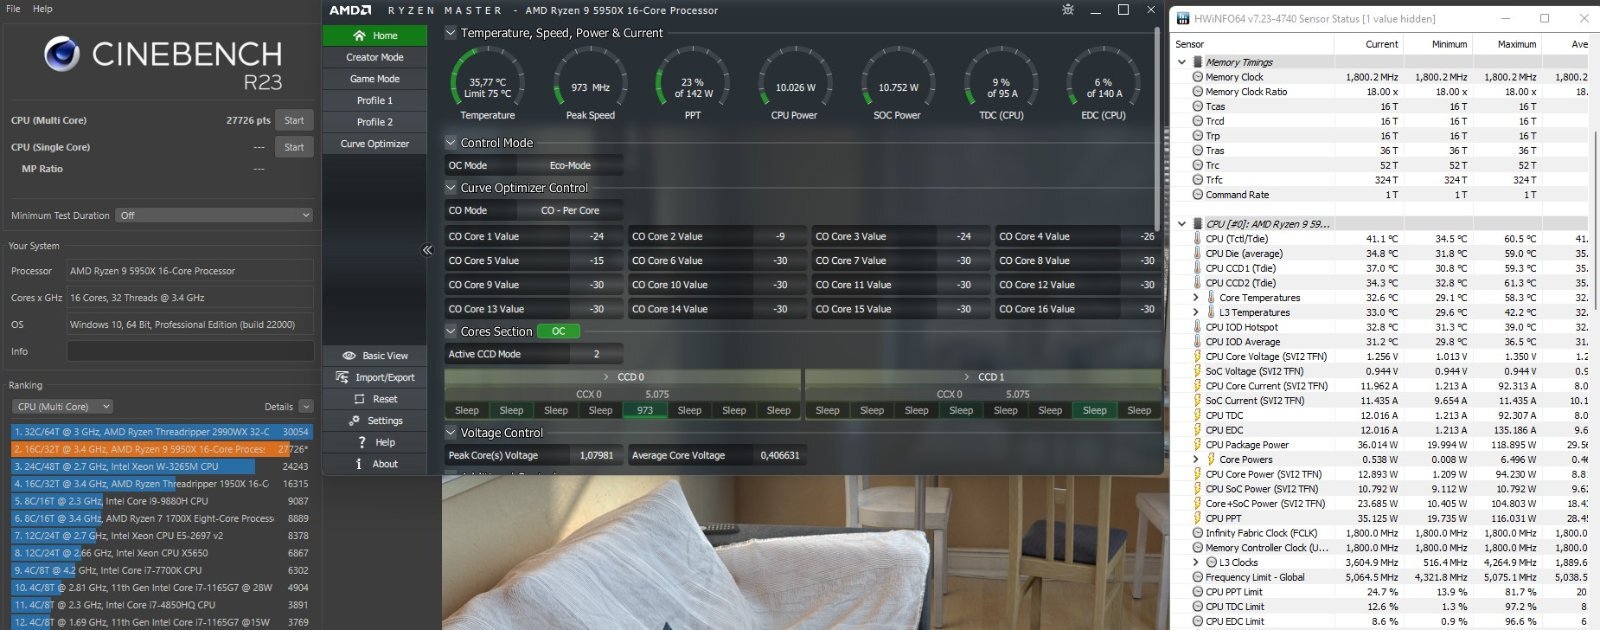Click the bug report icon in Ryzen Master

(x=1068, y=10)
